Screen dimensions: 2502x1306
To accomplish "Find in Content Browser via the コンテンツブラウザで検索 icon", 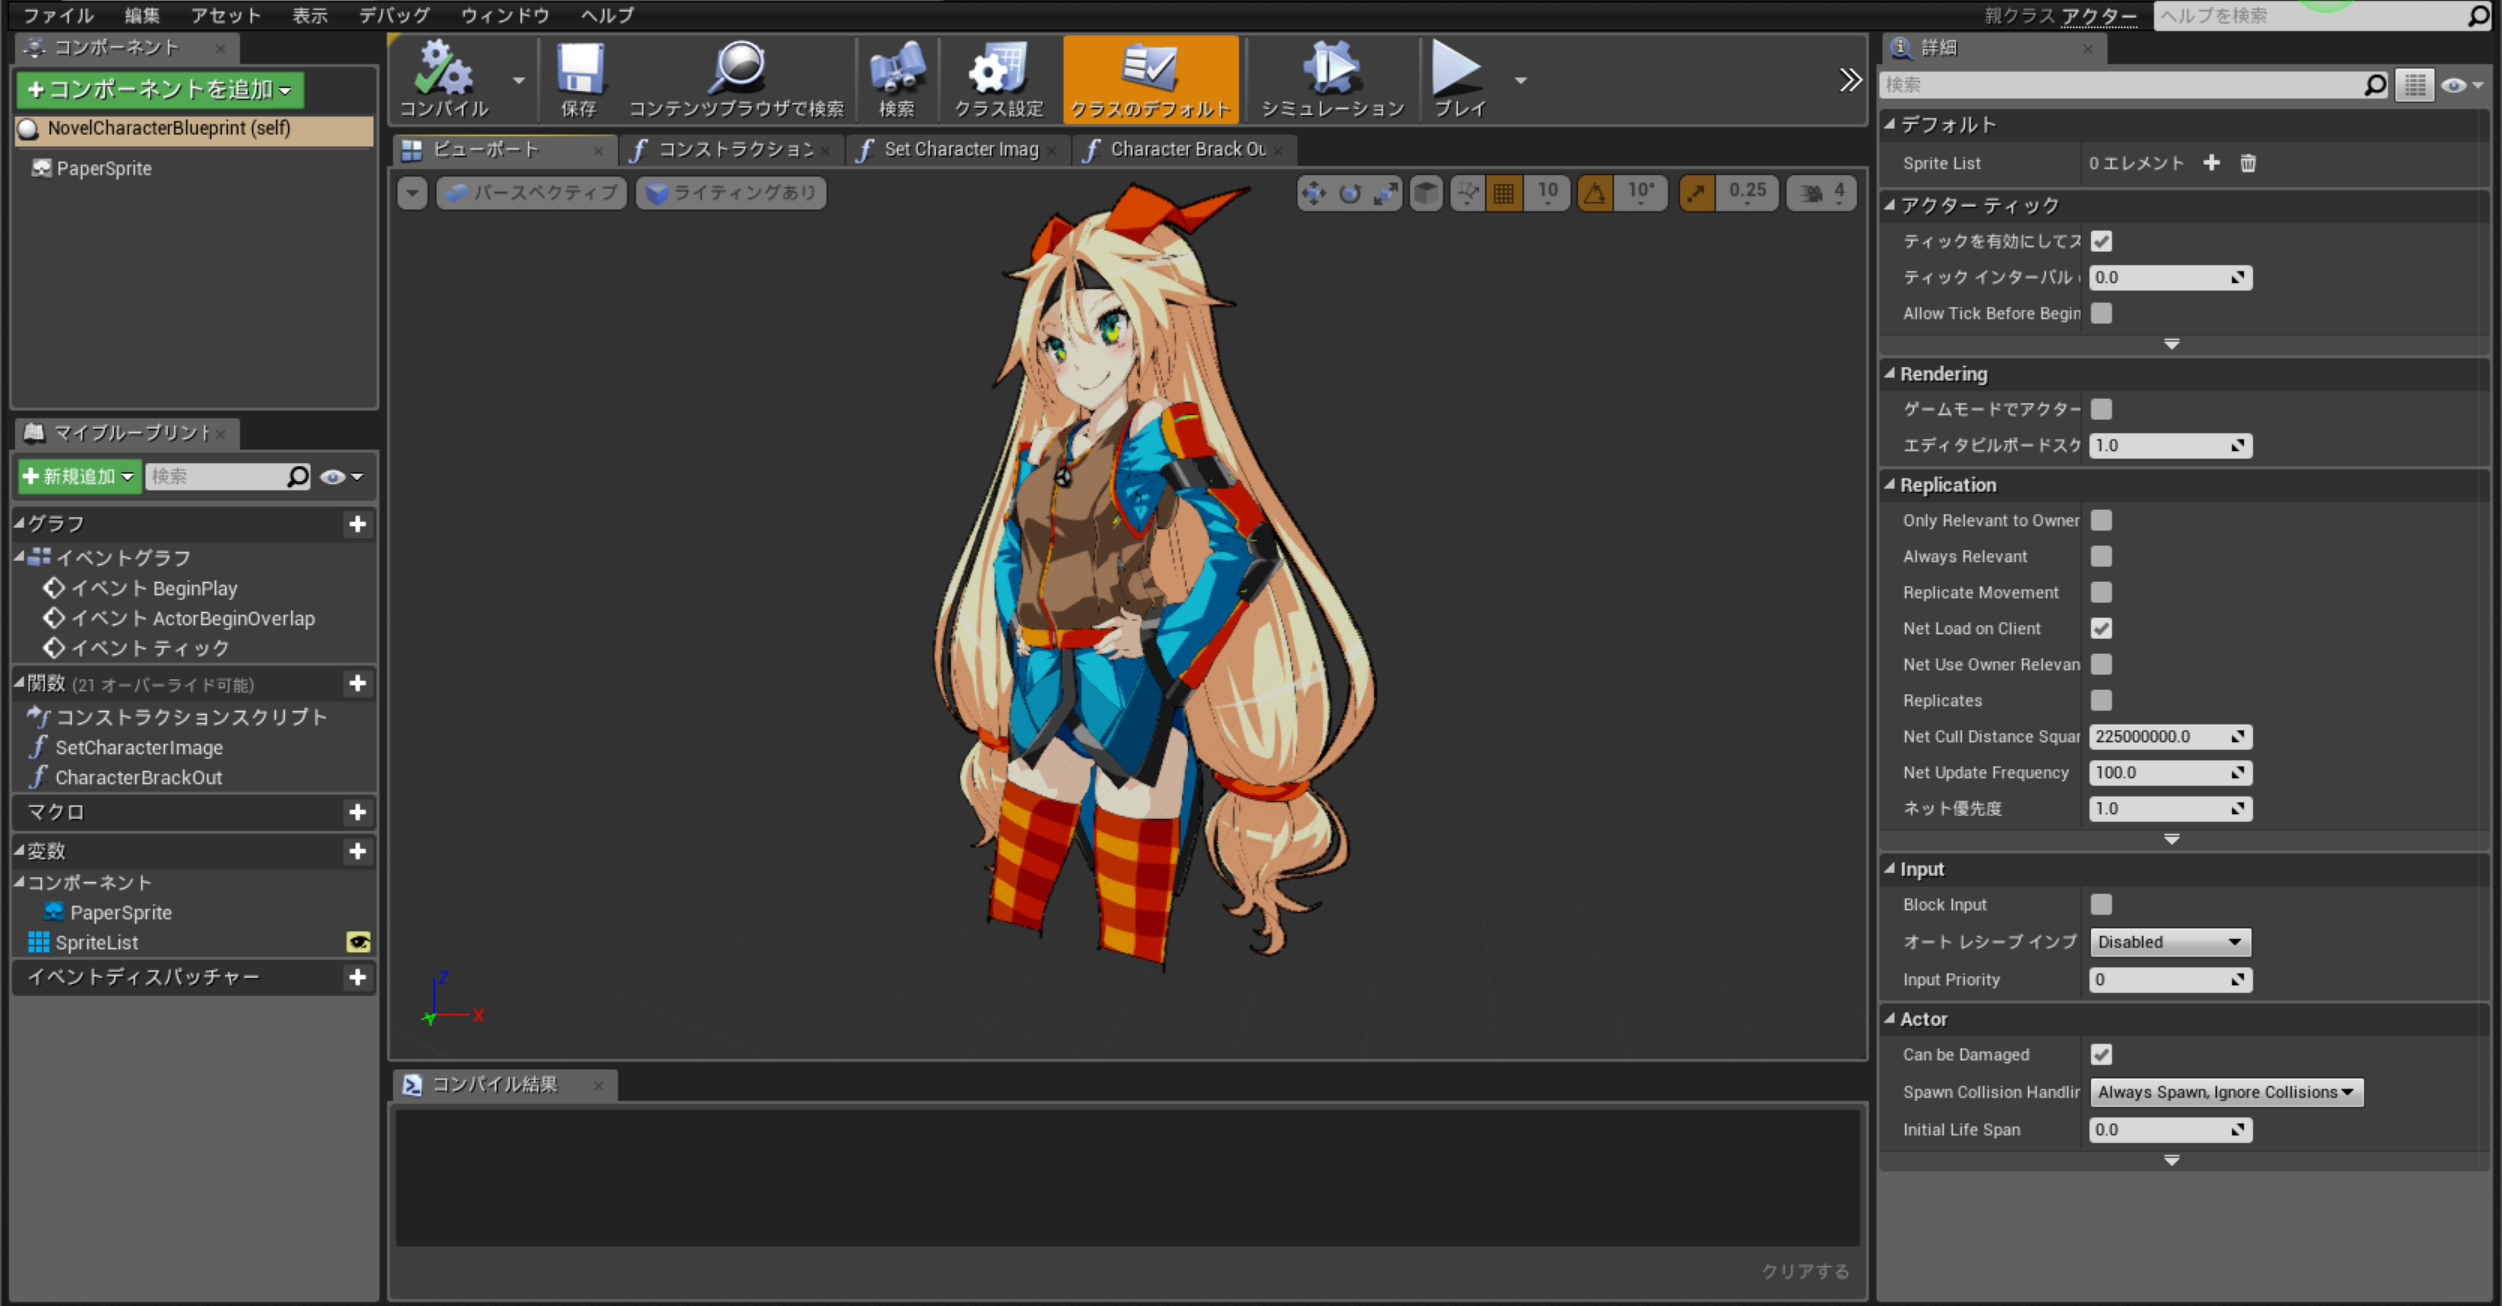I will click(737, 79).
